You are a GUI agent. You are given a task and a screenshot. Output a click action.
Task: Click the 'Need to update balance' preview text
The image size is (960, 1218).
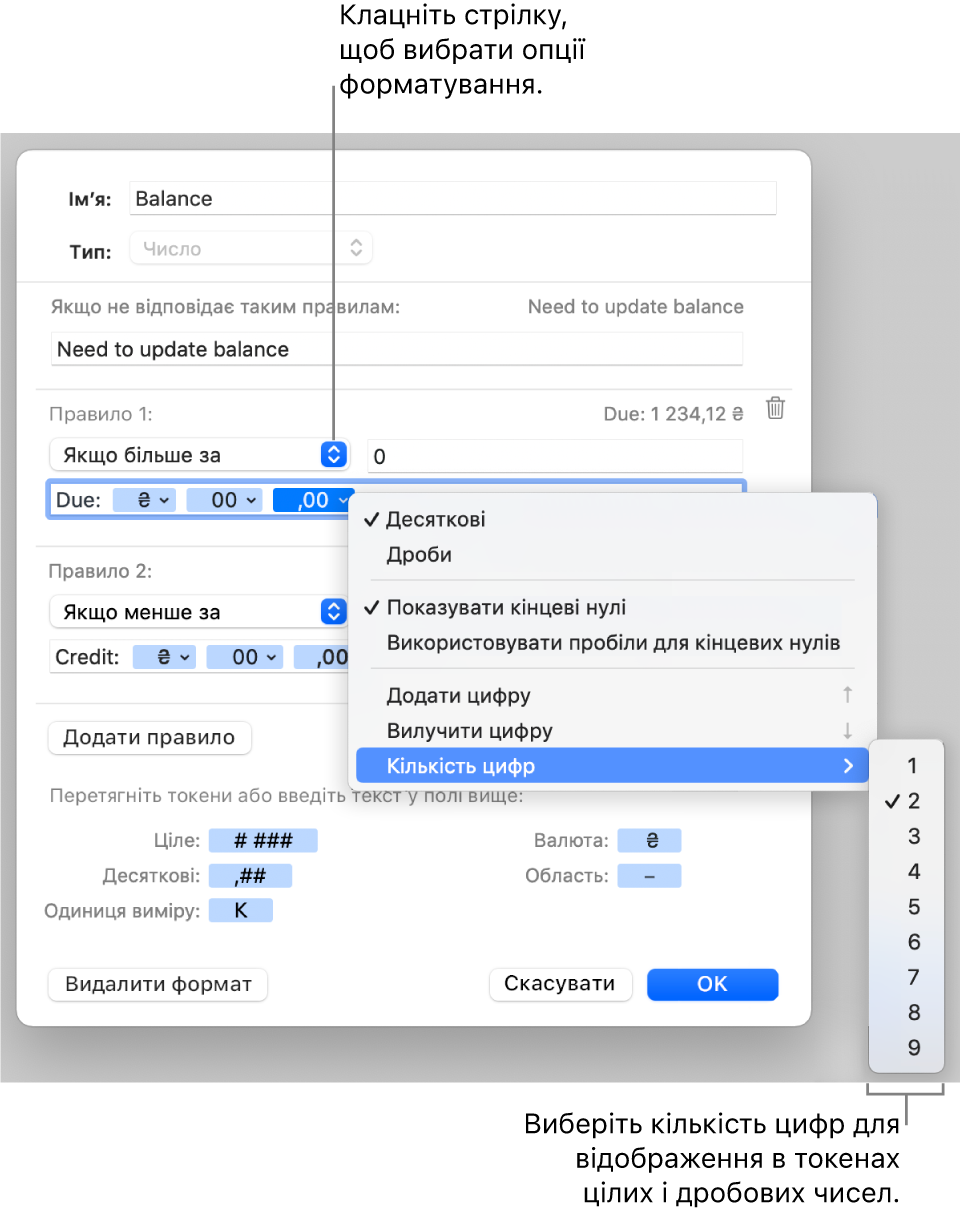pos(636,307)
